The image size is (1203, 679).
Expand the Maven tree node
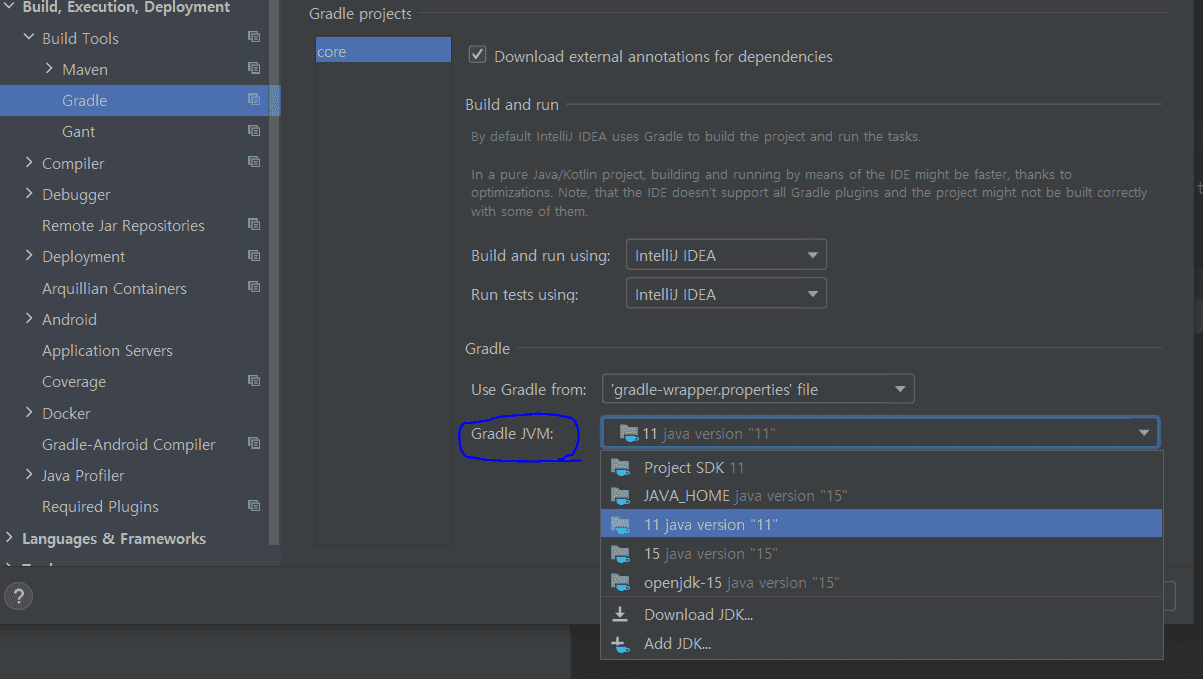pyautogui.click(x=50, y=69)
